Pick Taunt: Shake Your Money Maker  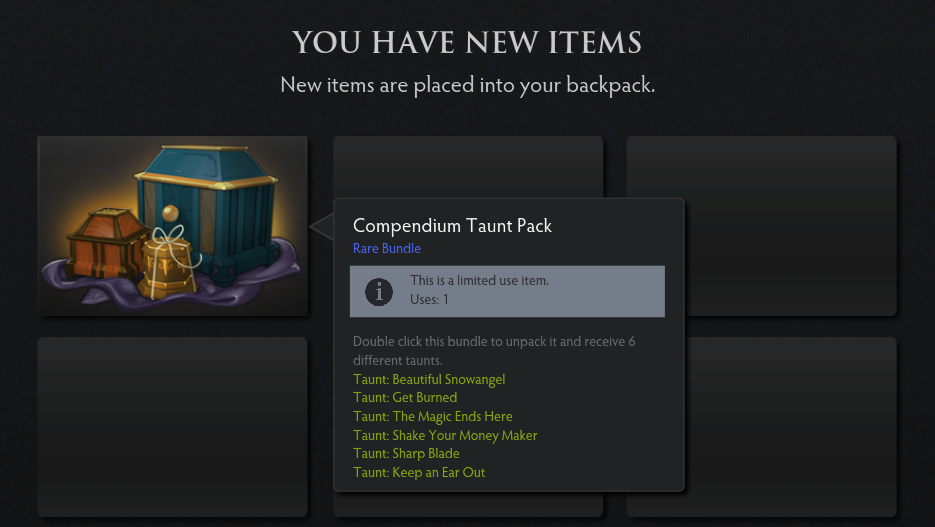(x=445, y=435)
